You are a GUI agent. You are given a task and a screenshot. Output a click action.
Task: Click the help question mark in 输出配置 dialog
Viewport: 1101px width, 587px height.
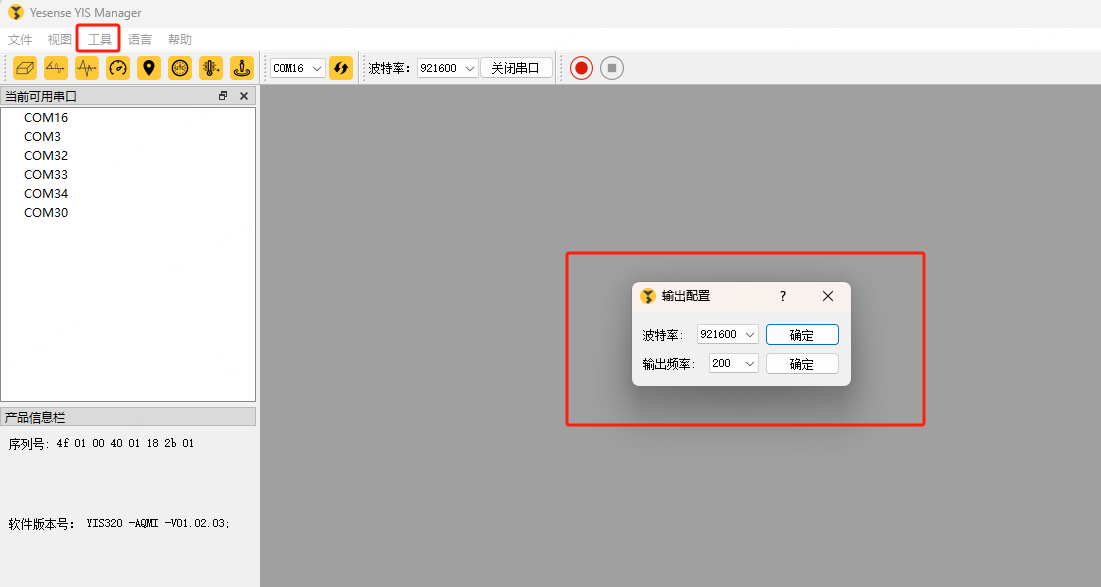[783, 296]
